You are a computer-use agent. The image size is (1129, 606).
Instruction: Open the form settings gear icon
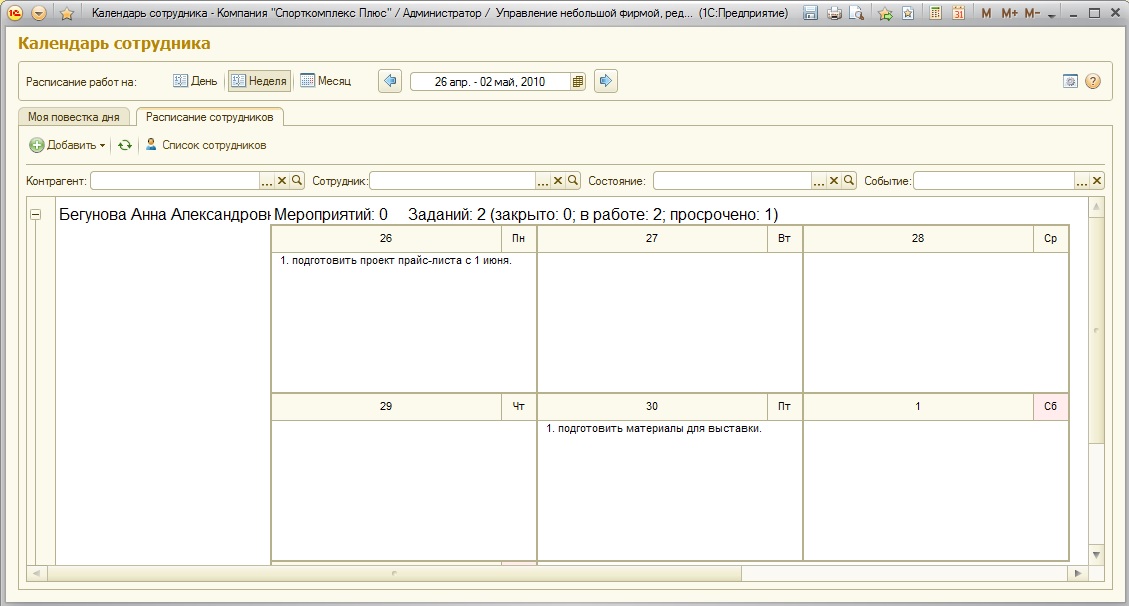tap(1070, 82)
